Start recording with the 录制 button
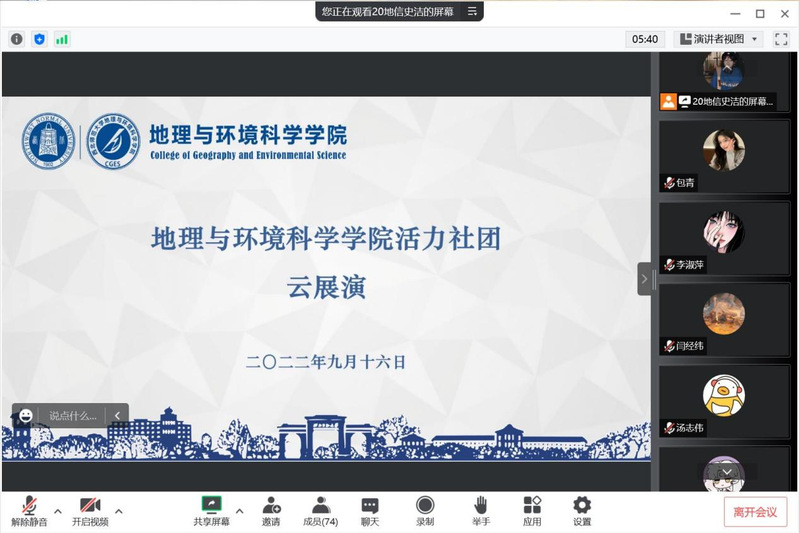Image resolution: width=799 pixels, height=533 pixels. pyautogui.click(x=425, y=511)
